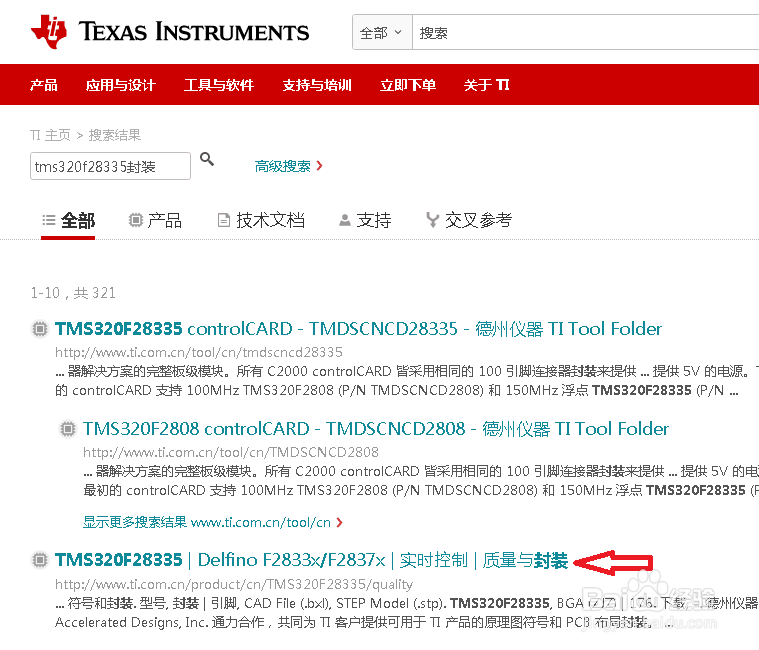Image resolution: width=759 pixels, height=650 pixels.
Task: Select the 全部 results tab
Action: pyautogui.click(x=68, y=221)
